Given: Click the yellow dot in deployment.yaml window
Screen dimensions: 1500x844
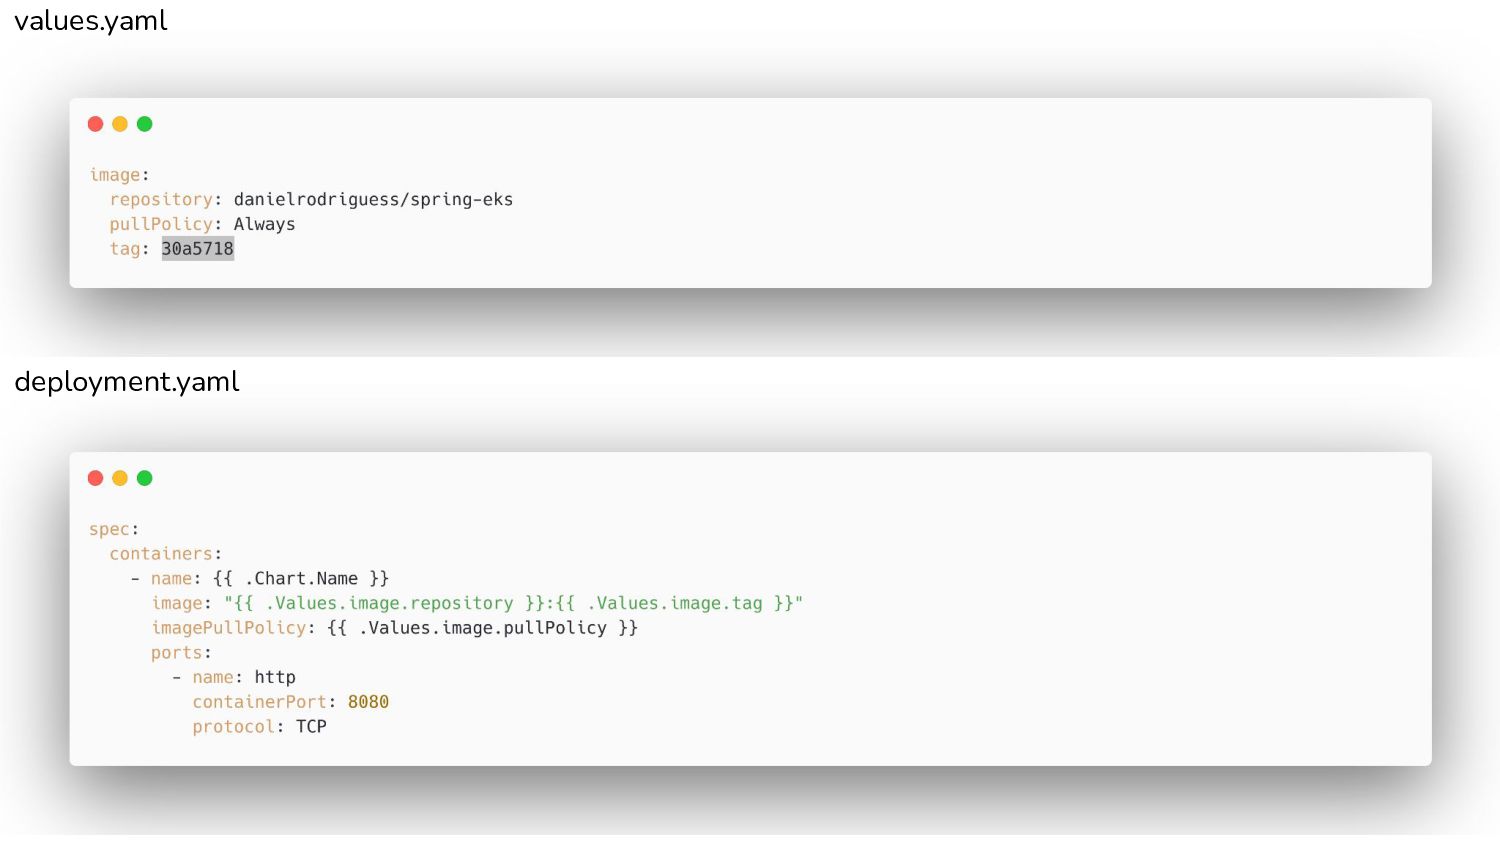Looking at the screenshot, I should tap(120, 478).
